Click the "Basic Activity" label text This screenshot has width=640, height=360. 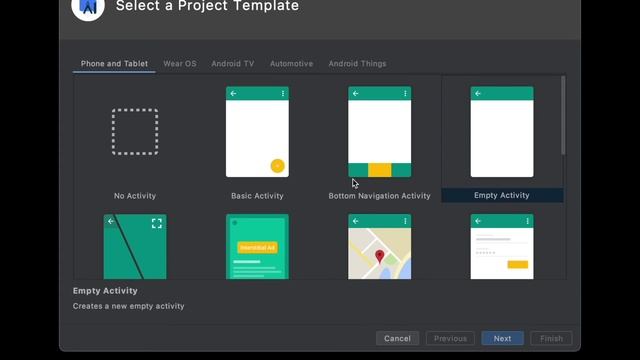(257, 196)
